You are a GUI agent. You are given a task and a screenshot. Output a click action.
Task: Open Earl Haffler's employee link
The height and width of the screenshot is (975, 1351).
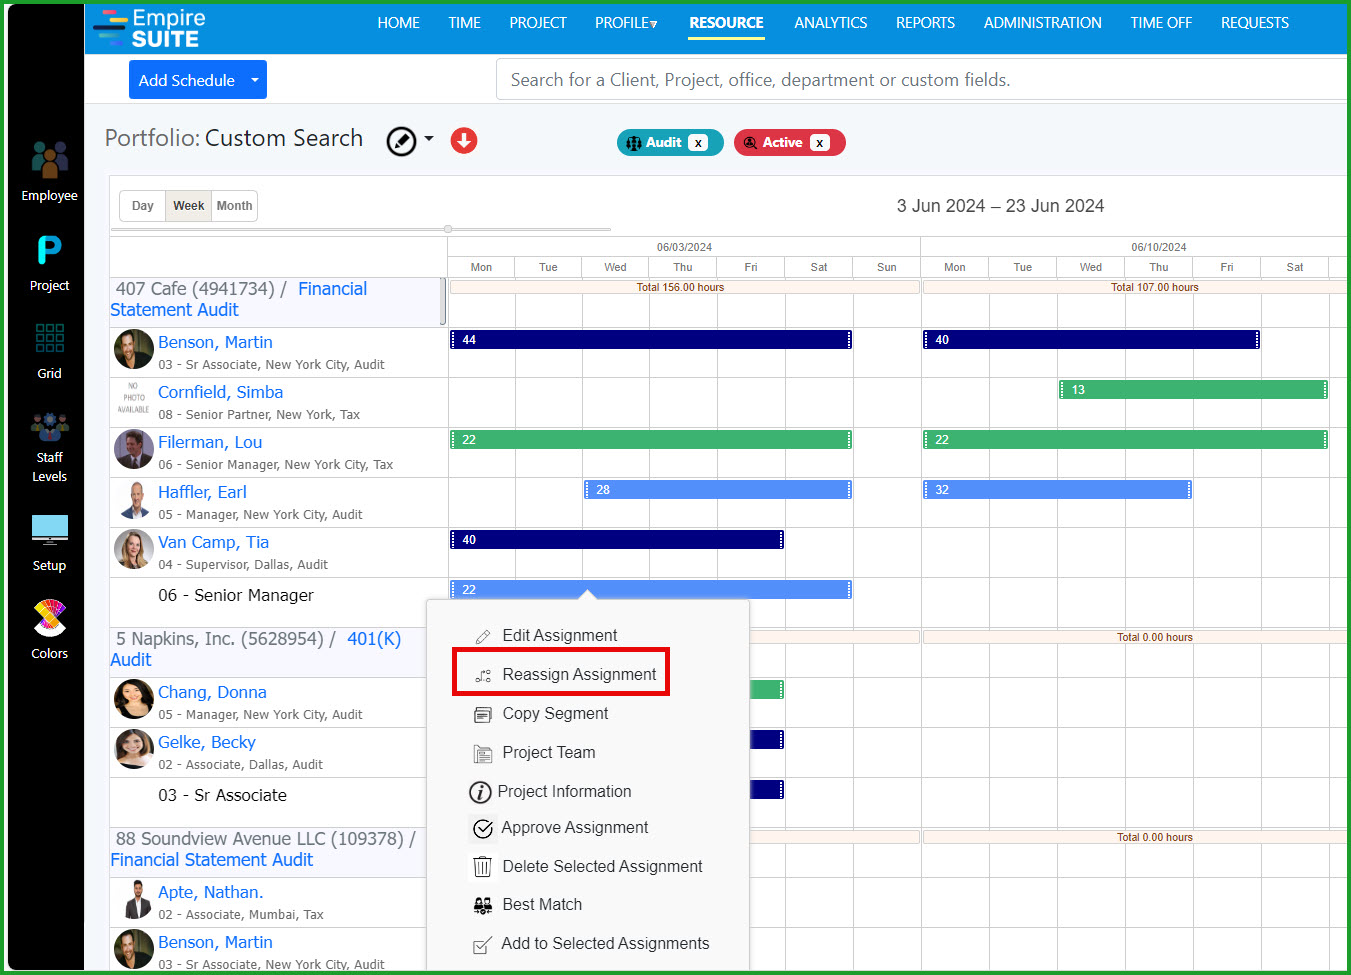pyautogui.click(x=202, y=492)
